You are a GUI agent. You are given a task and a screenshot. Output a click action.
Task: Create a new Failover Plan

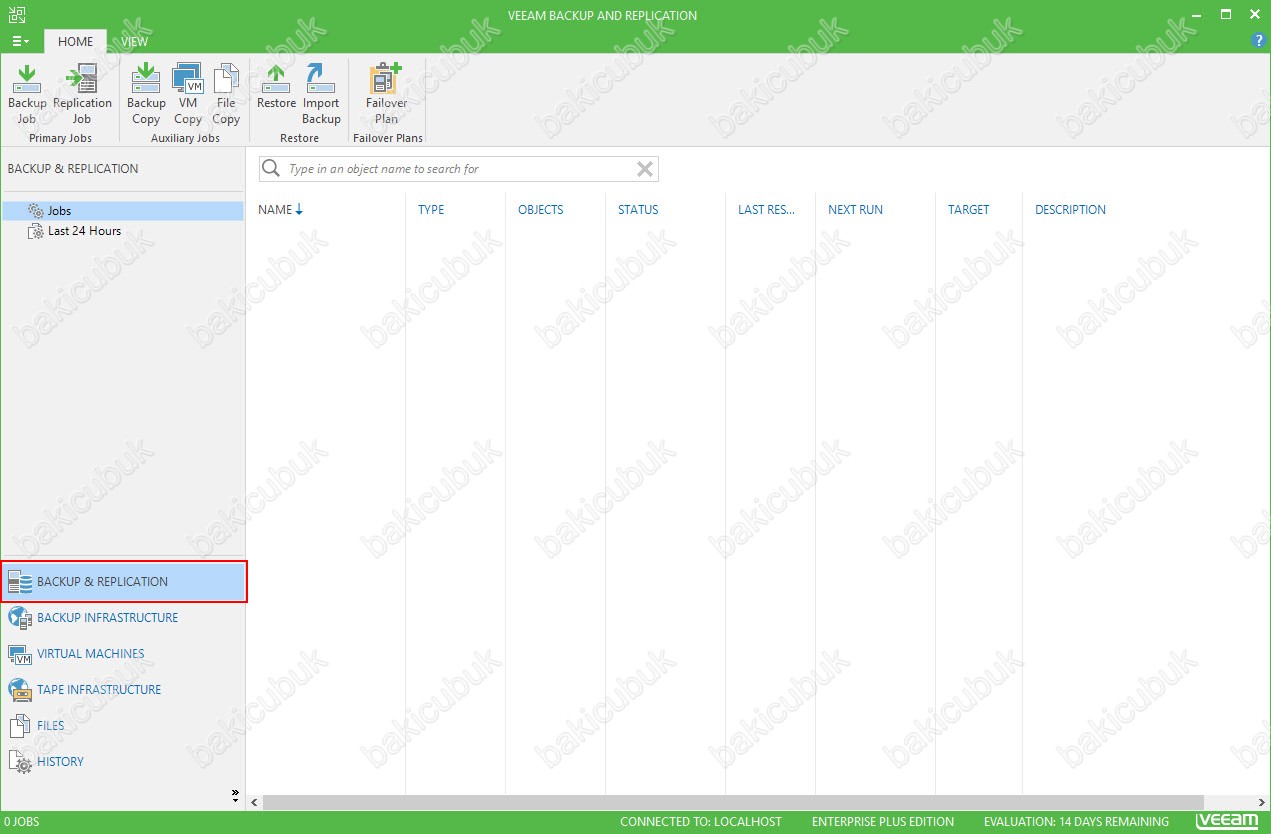[x=386, y=95]
